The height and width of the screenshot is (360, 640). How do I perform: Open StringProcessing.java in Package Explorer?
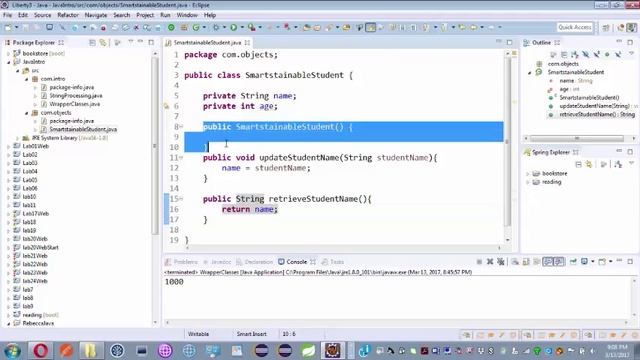(x=76, y=96)
